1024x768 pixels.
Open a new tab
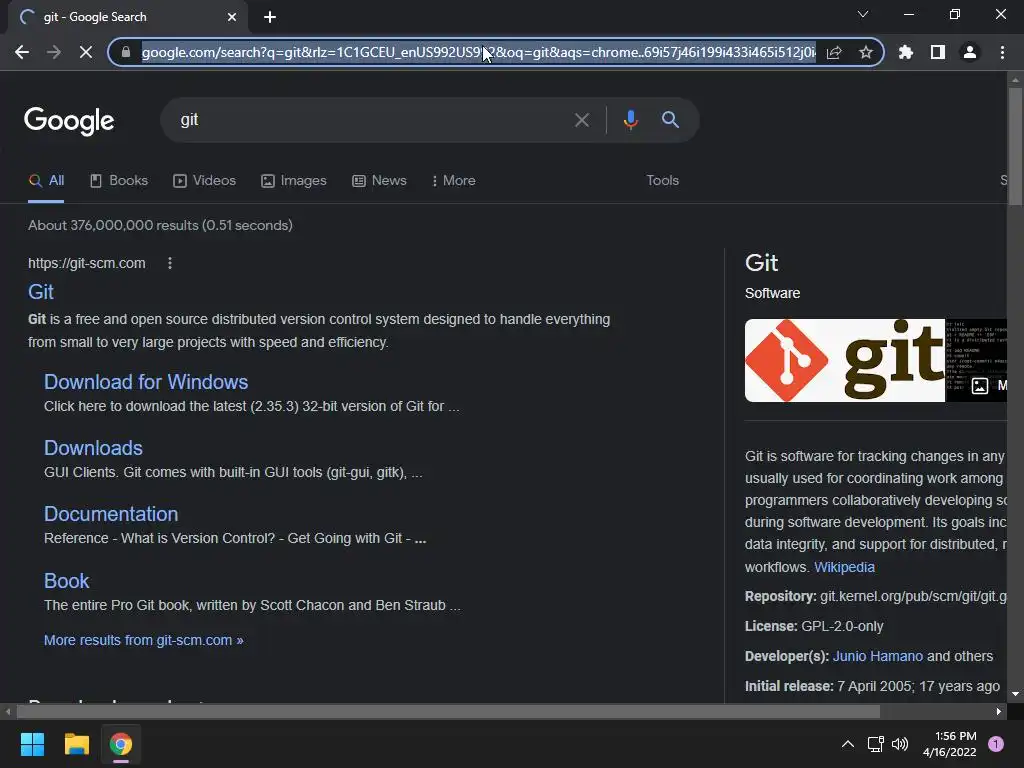[x=270, y=17]
